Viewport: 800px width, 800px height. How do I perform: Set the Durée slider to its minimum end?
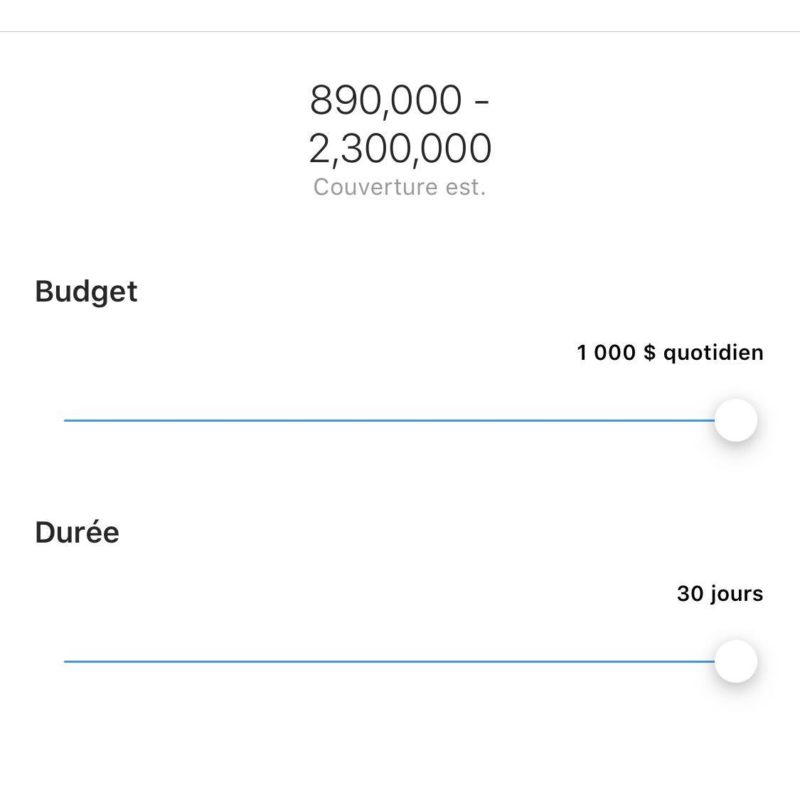tap(66, 661)
